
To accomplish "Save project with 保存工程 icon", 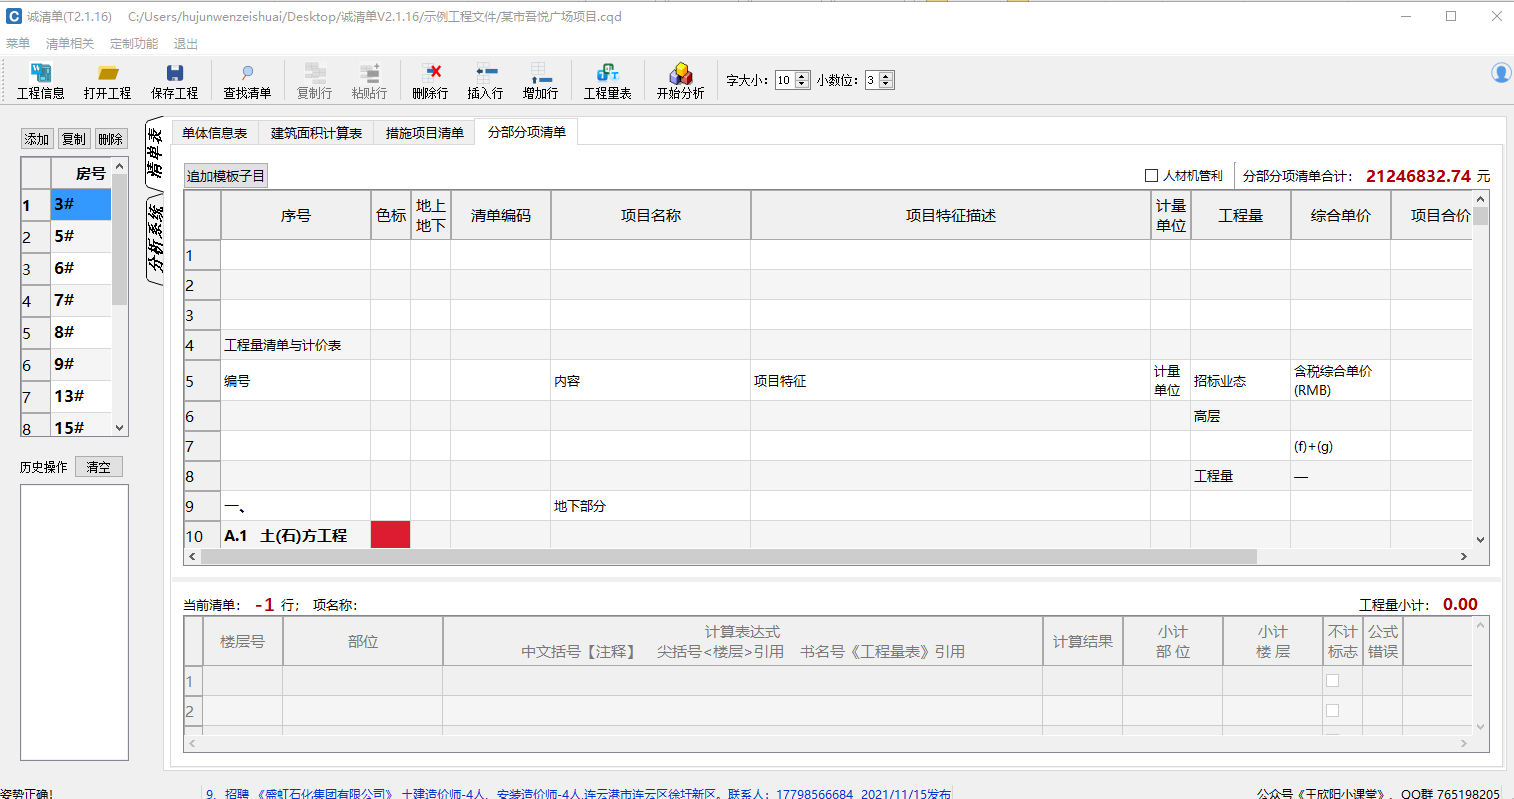I will (174, 80).
